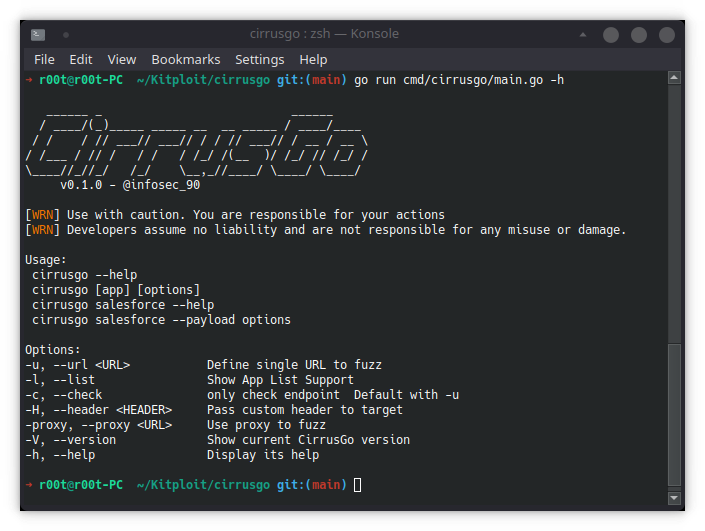Click the Konsole terminal icon in title bar
This screenshot has height=531, width=705.
[x=38, y=35]
